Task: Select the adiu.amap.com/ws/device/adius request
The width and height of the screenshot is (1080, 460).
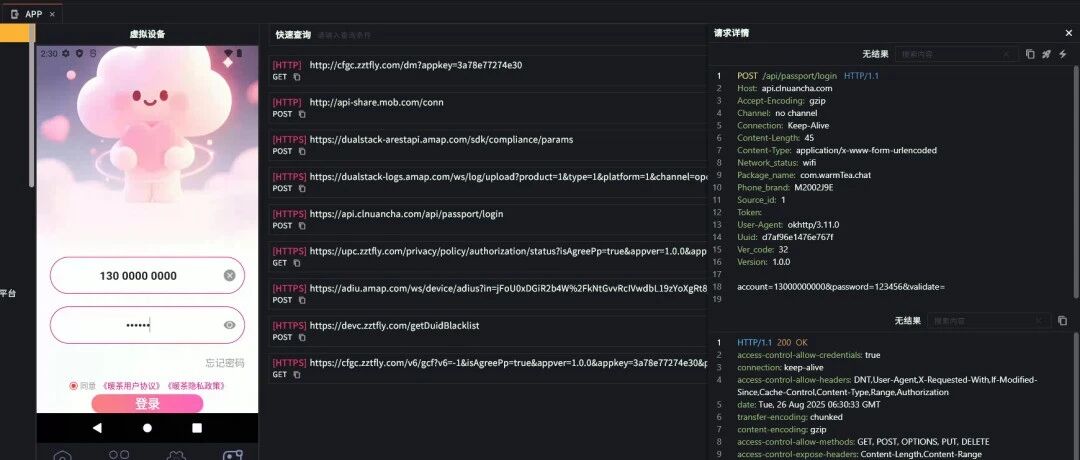Action: click(x=488, y=294)
